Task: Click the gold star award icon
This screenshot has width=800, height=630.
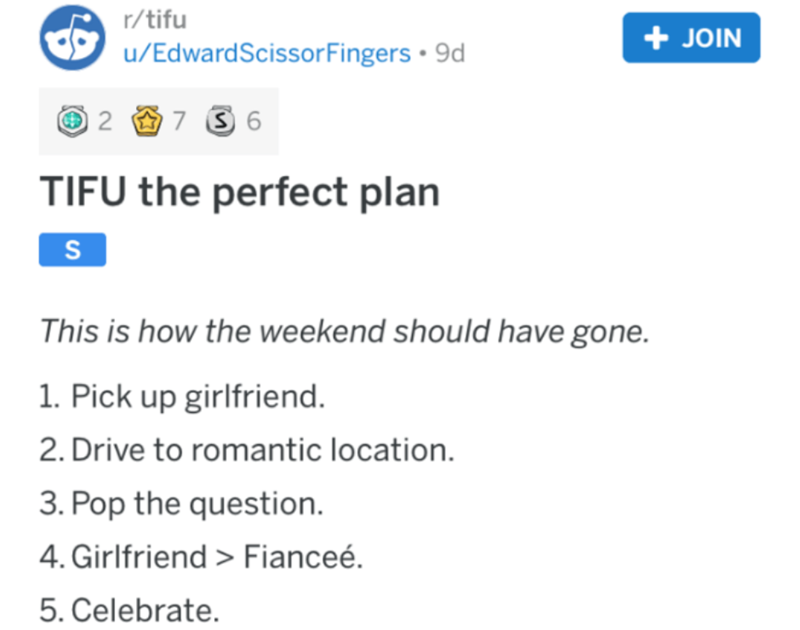Action: coord(147,122)
